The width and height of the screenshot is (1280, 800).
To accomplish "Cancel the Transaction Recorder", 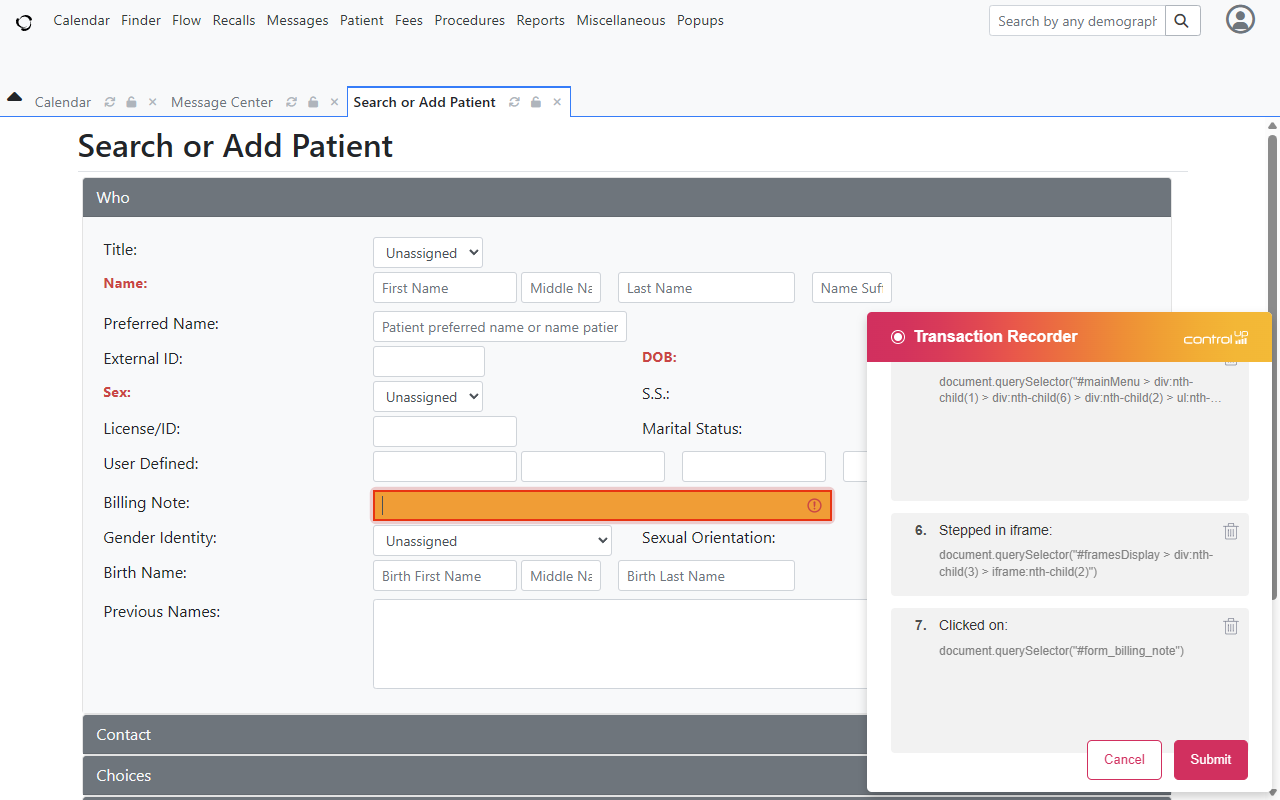I will pos(1124,759).
